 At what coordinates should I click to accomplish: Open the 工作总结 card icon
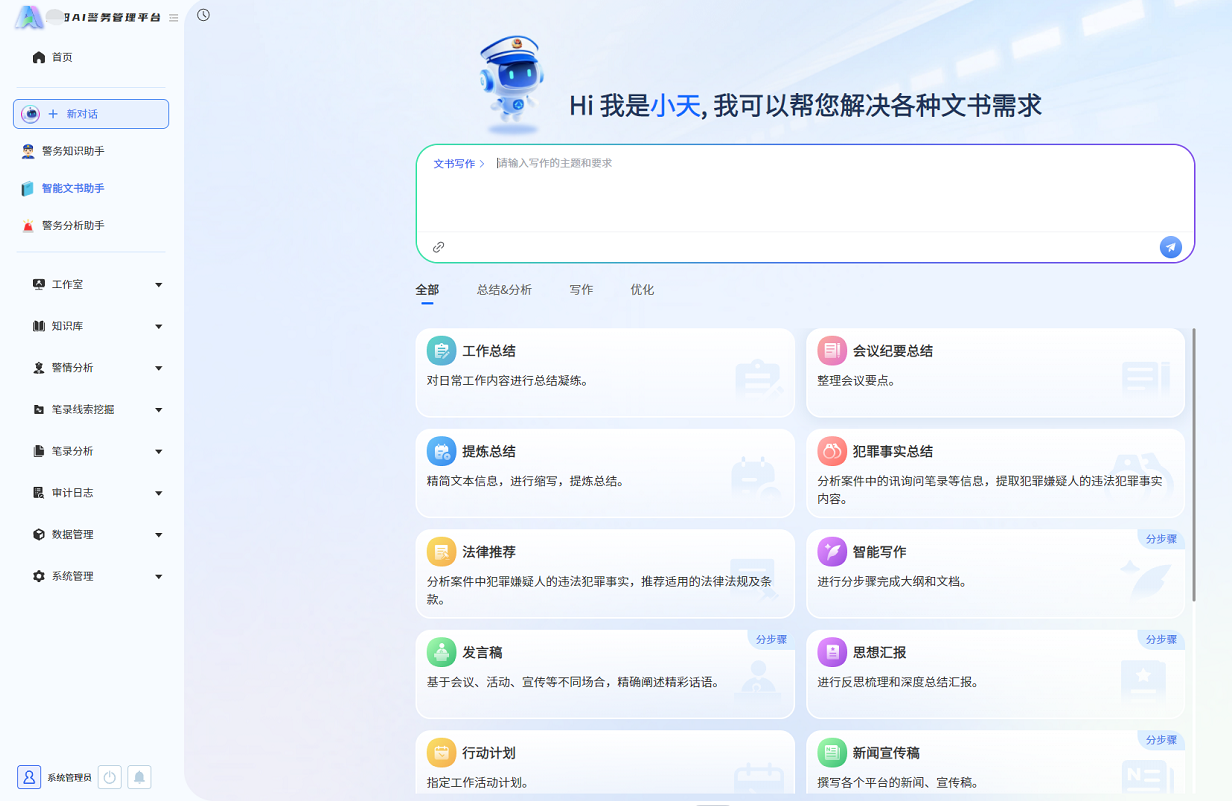[x=442, y=351]
